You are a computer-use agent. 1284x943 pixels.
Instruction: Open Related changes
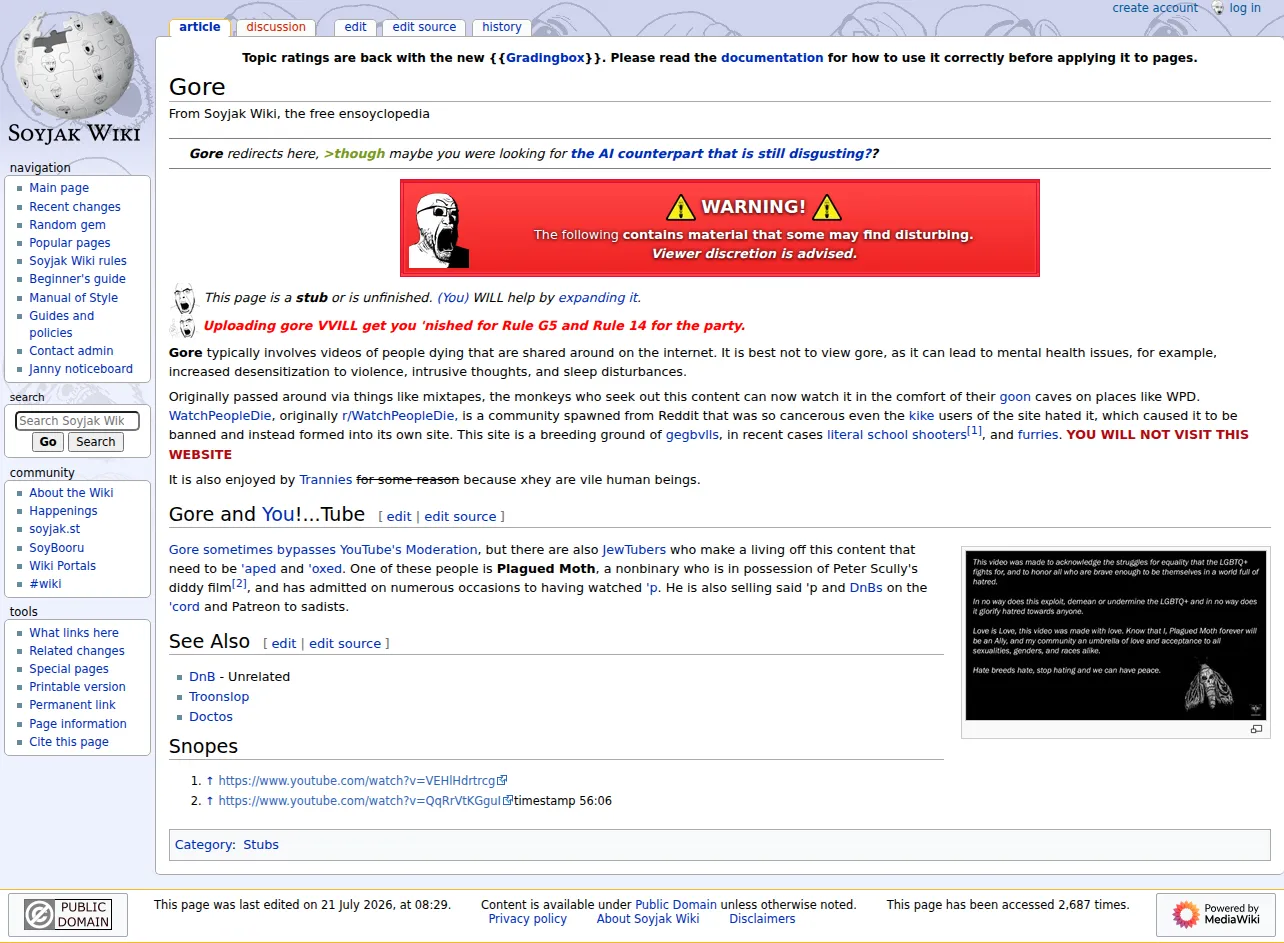(x=77, y=651)
